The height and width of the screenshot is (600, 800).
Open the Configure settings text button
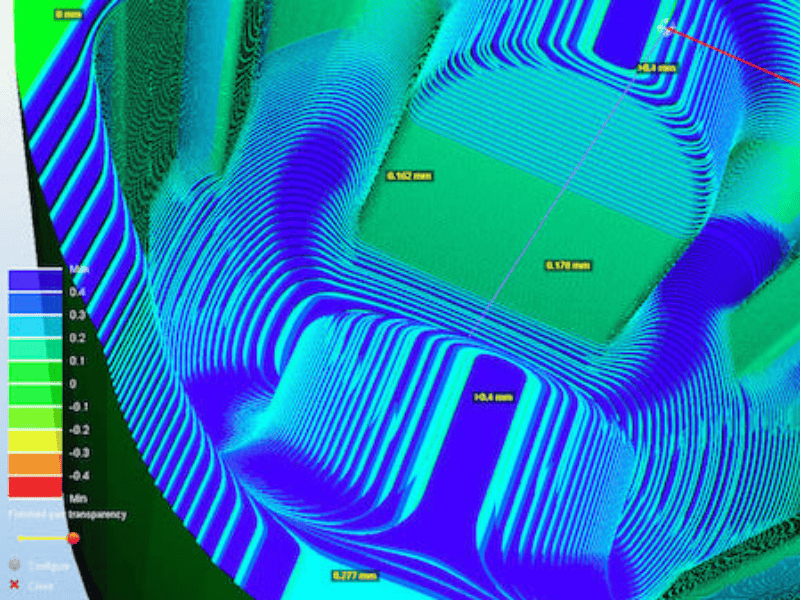[49, 566]
